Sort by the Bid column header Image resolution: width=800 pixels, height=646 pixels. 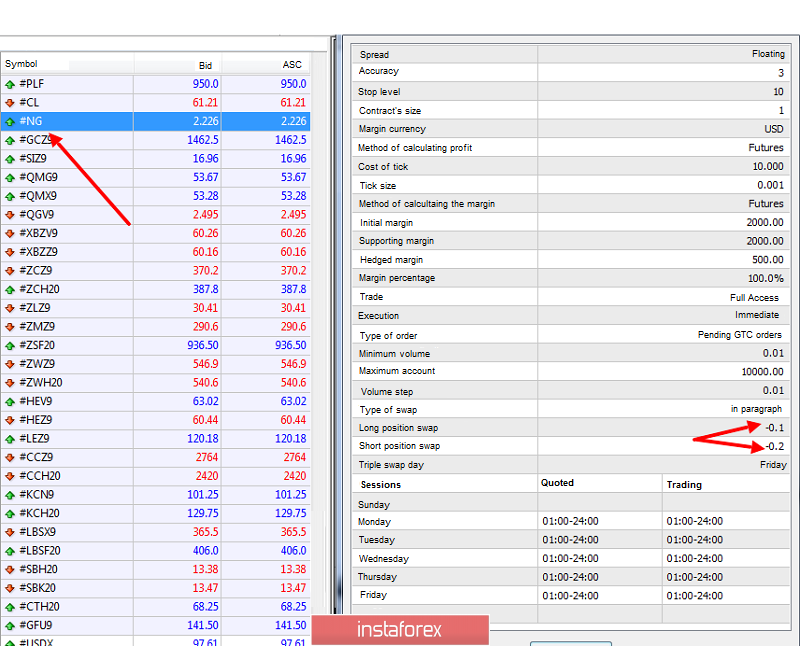tap(205, 65)
